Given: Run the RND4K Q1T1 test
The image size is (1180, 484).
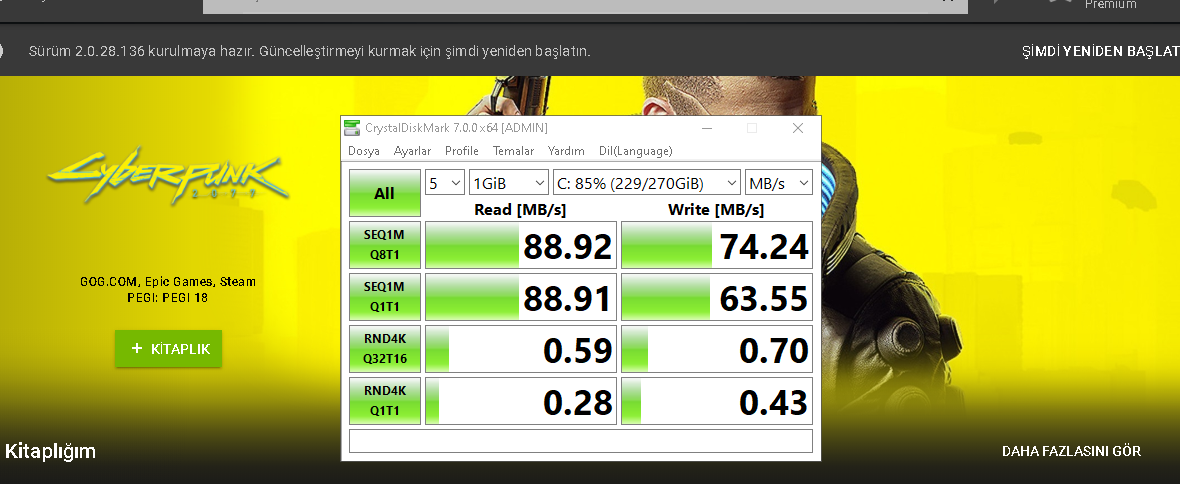Looking at the screenshot, I should [385, 400].
